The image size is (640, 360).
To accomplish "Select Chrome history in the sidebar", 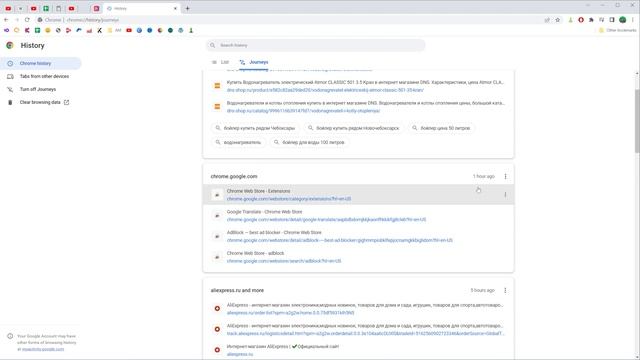I will (x=41, y=63).
